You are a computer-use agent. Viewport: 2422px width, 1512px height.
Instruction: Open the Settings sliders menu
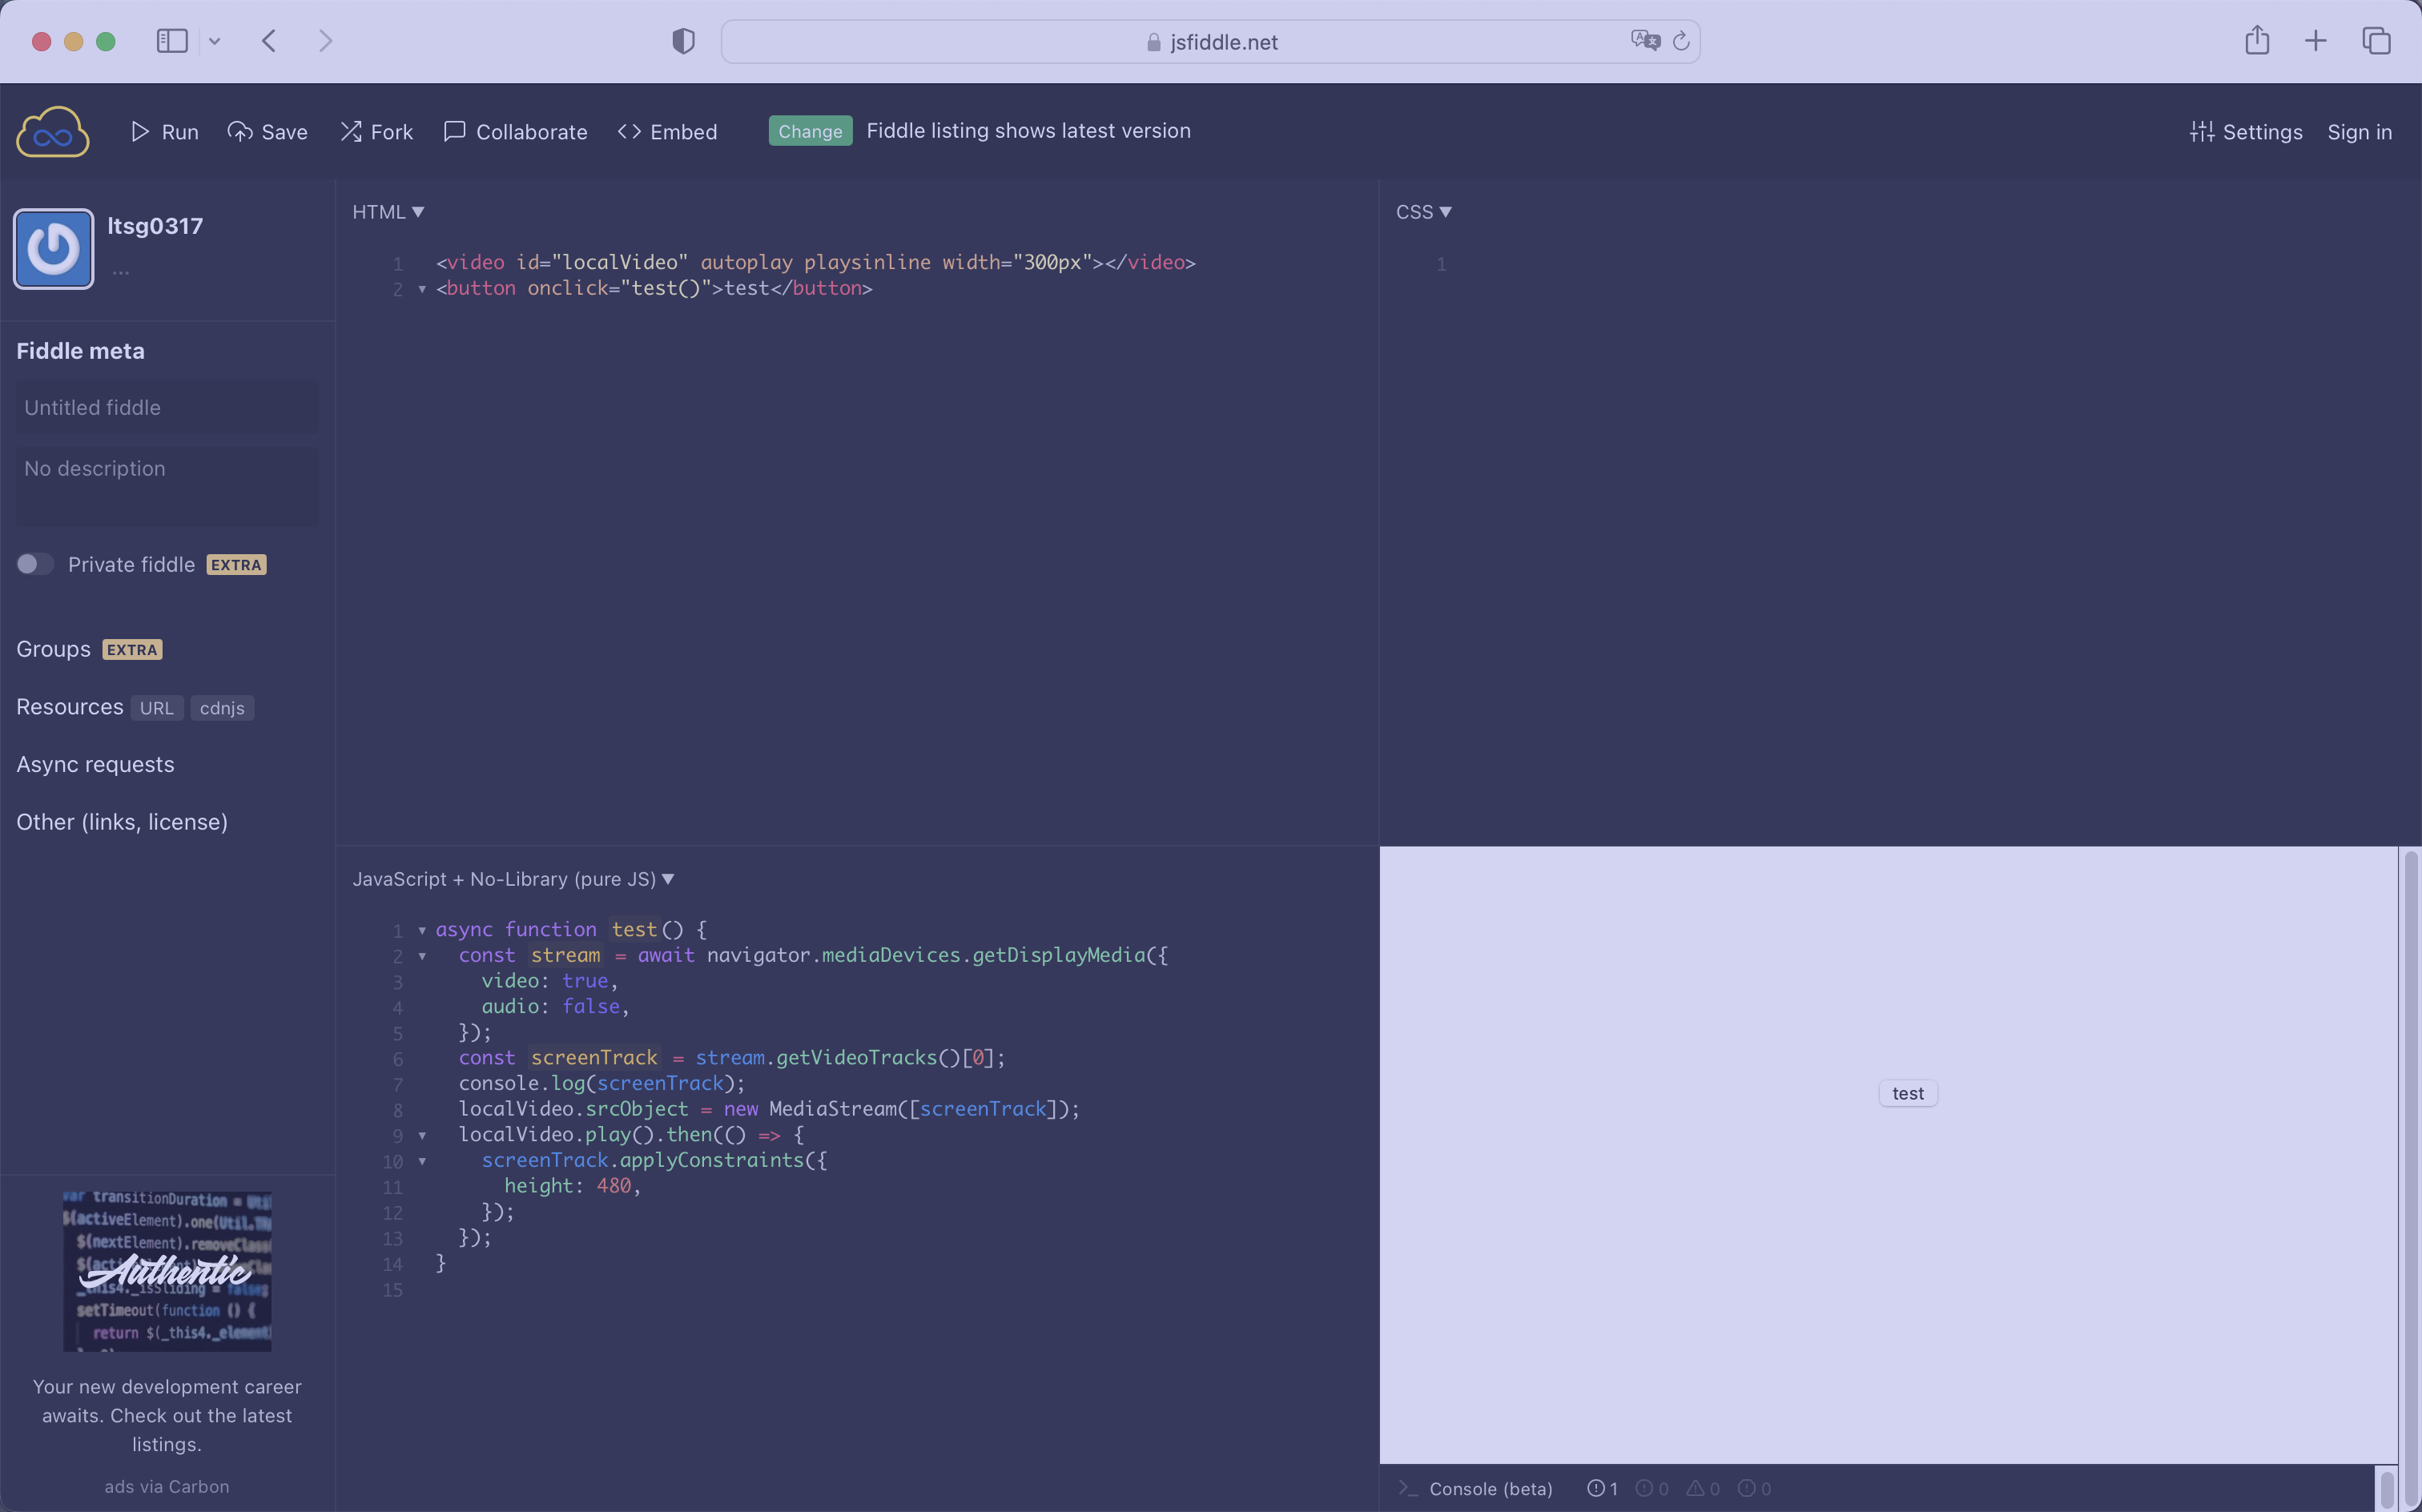click(x=2245, y=132)
